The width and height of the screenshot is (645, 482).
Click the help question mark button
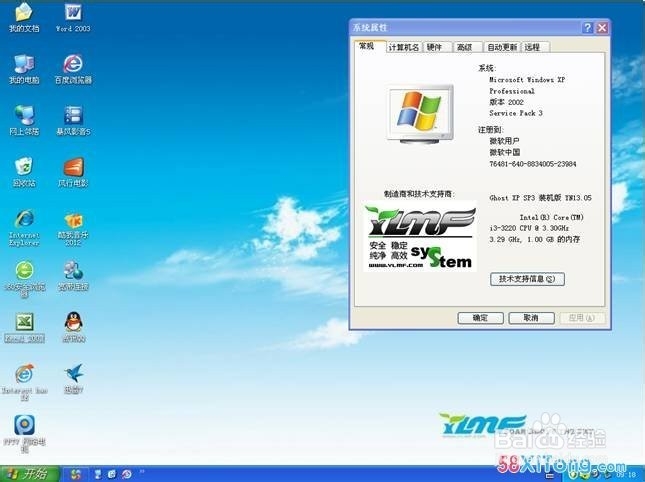point(588,28)
